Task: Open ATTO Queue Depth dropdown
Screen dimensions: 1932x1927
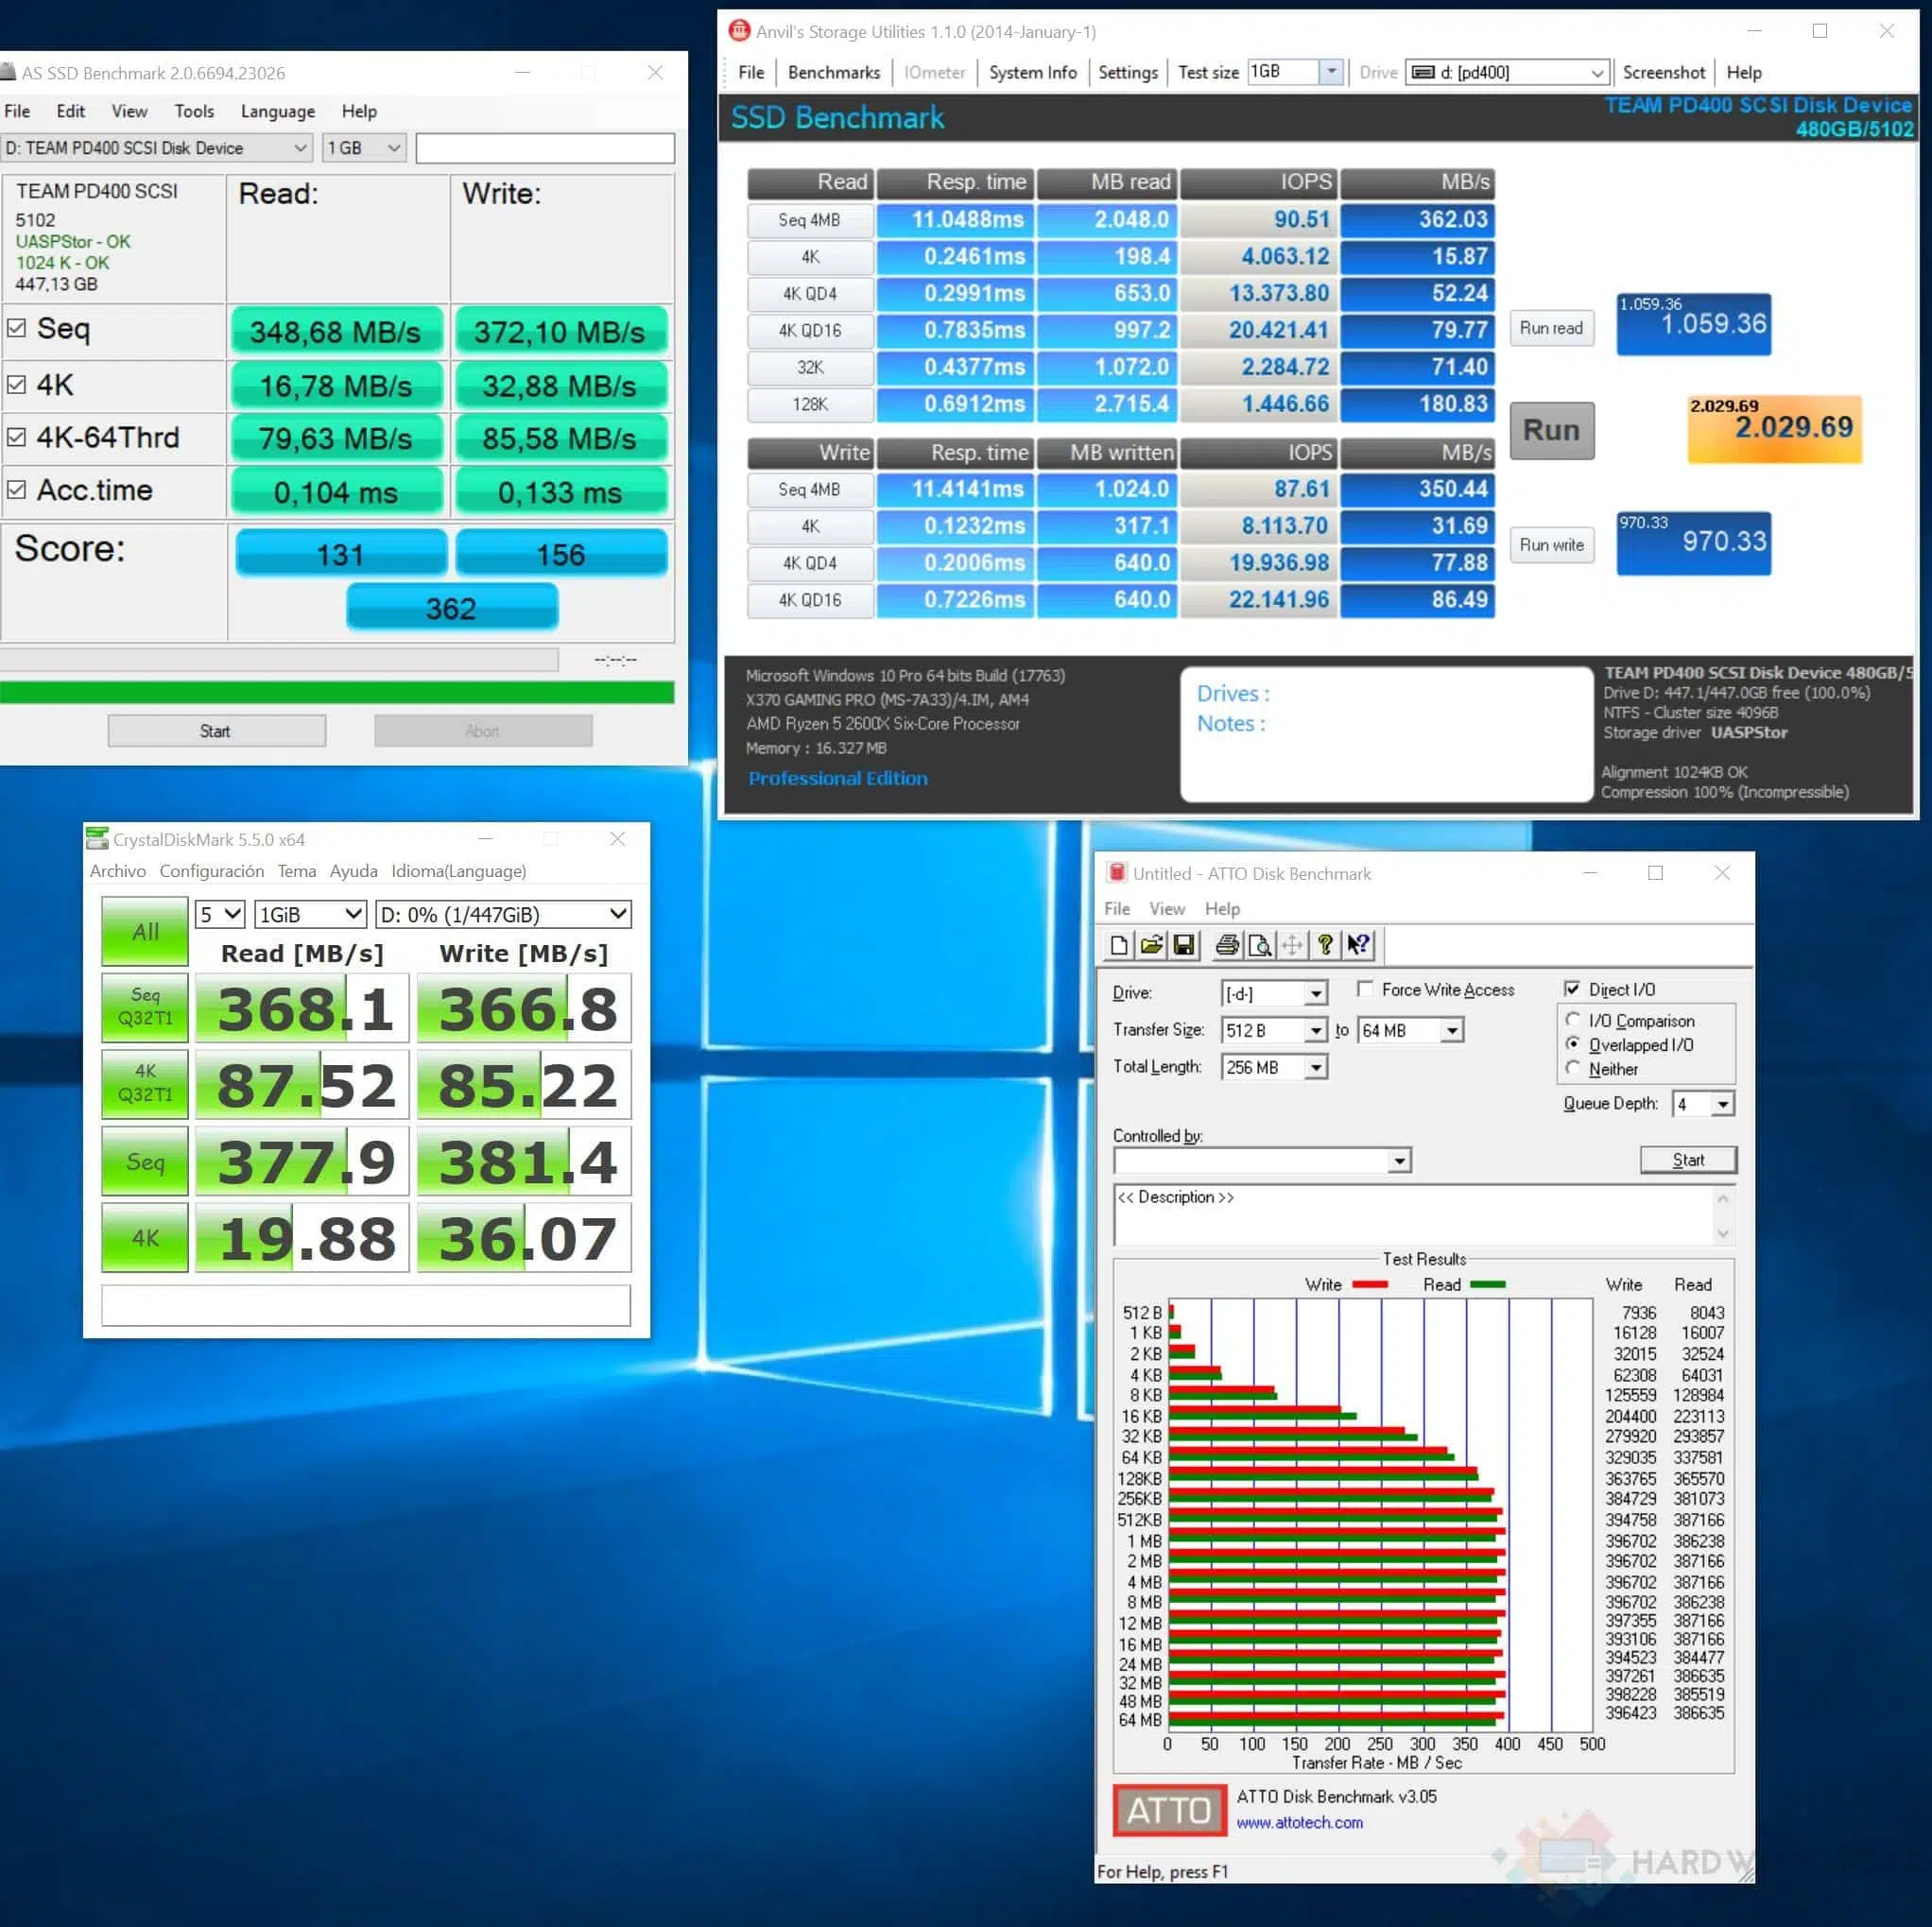Action: [1703, 1104]
